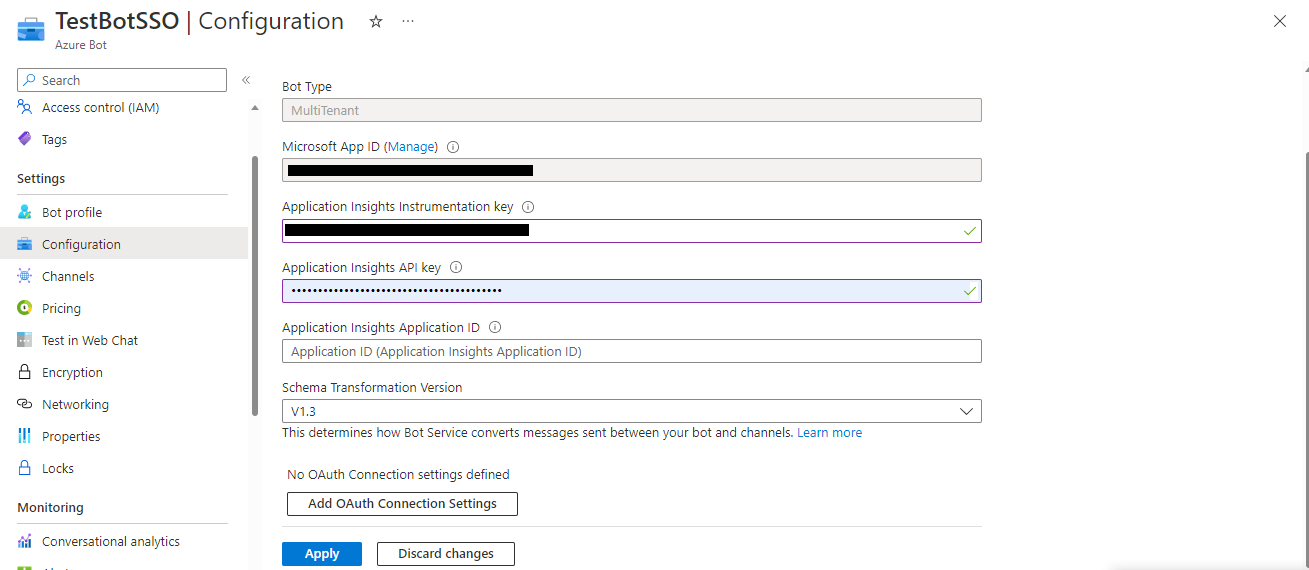The width and height of the screenshot is (1309, 570).
Task: Focus the sidebar Search box
Action: pos(122,80)
